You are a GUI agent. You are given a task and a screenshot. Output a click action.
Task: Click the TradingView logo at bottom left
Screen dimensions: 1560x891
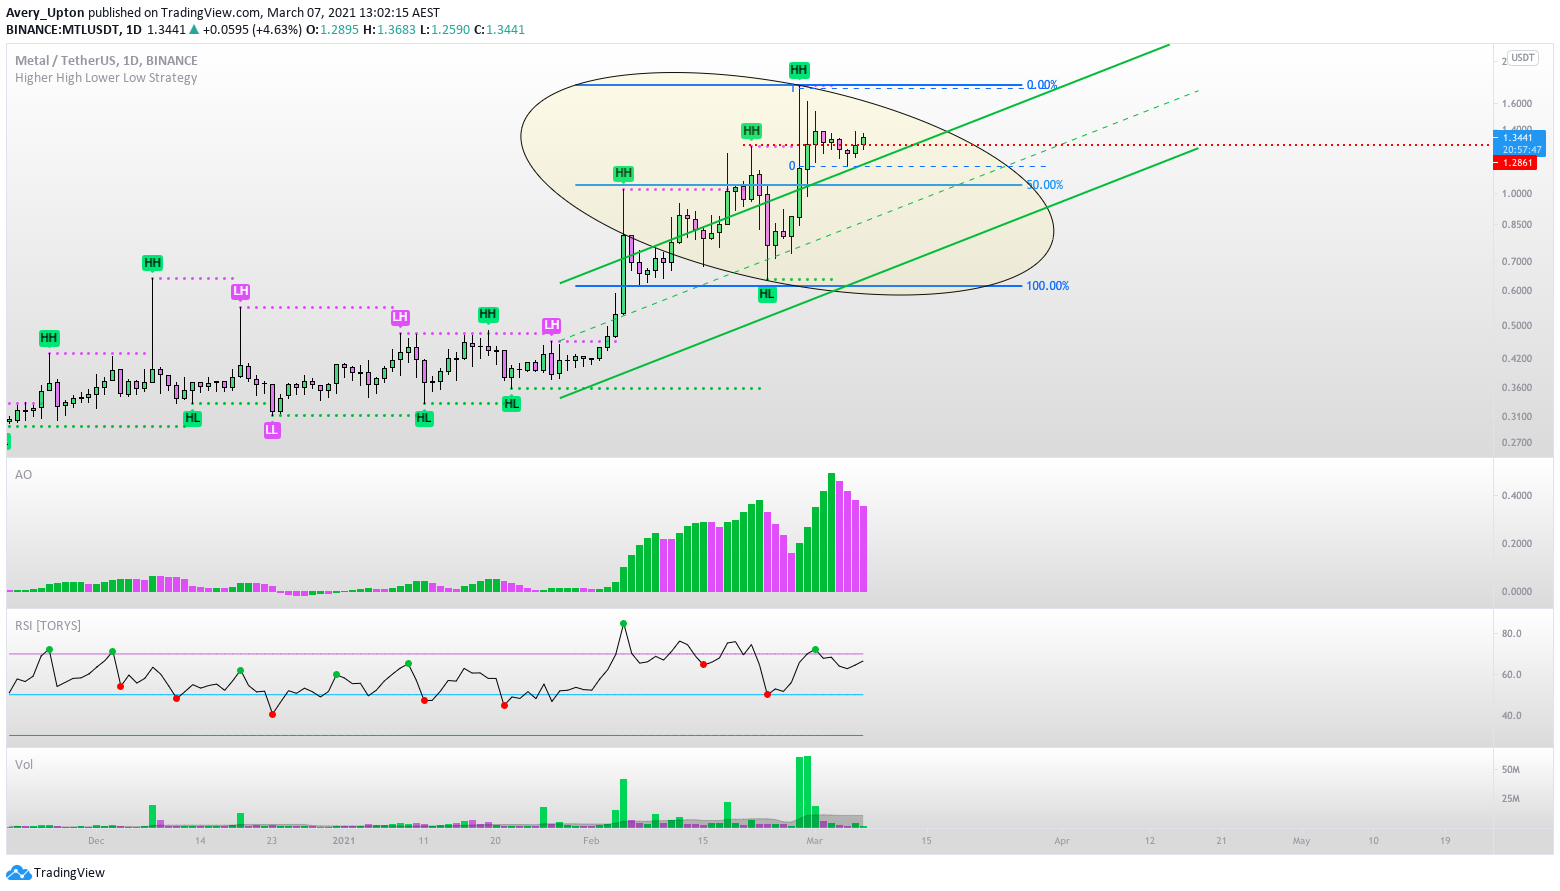coord(56,873)
